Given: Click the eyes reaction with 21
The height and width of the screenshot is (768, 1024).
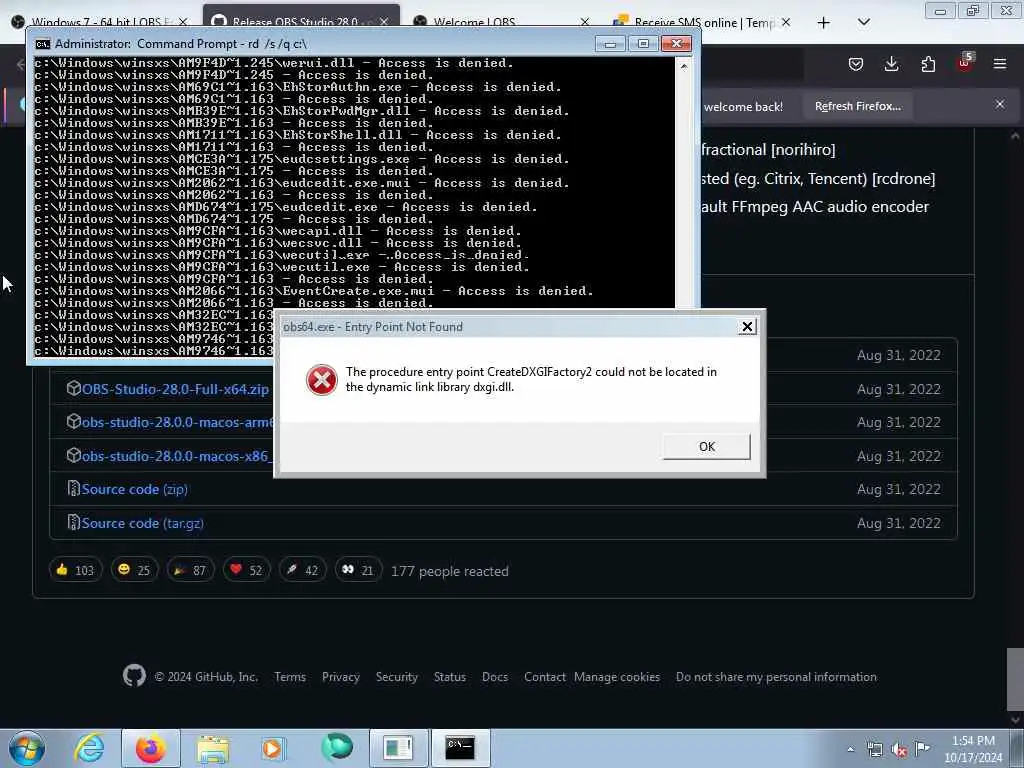Looking at the screenshot, I should coord(357,570).
